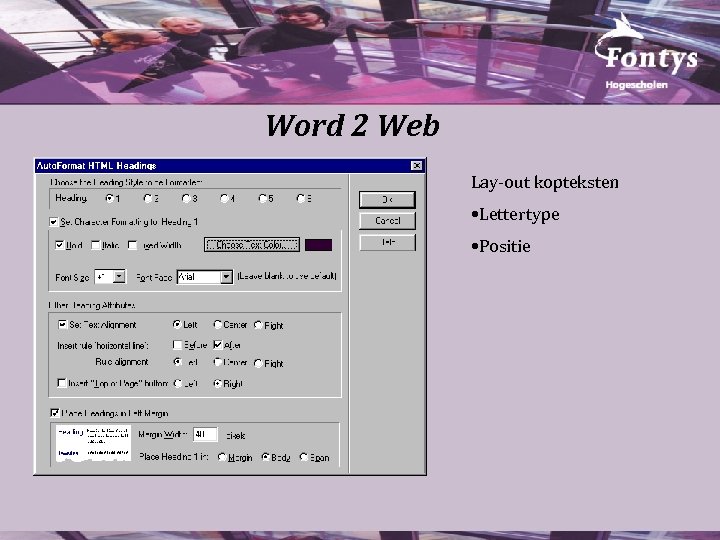
Task: Uncheck insert rule After checkbox
Action: click(218, 345)
